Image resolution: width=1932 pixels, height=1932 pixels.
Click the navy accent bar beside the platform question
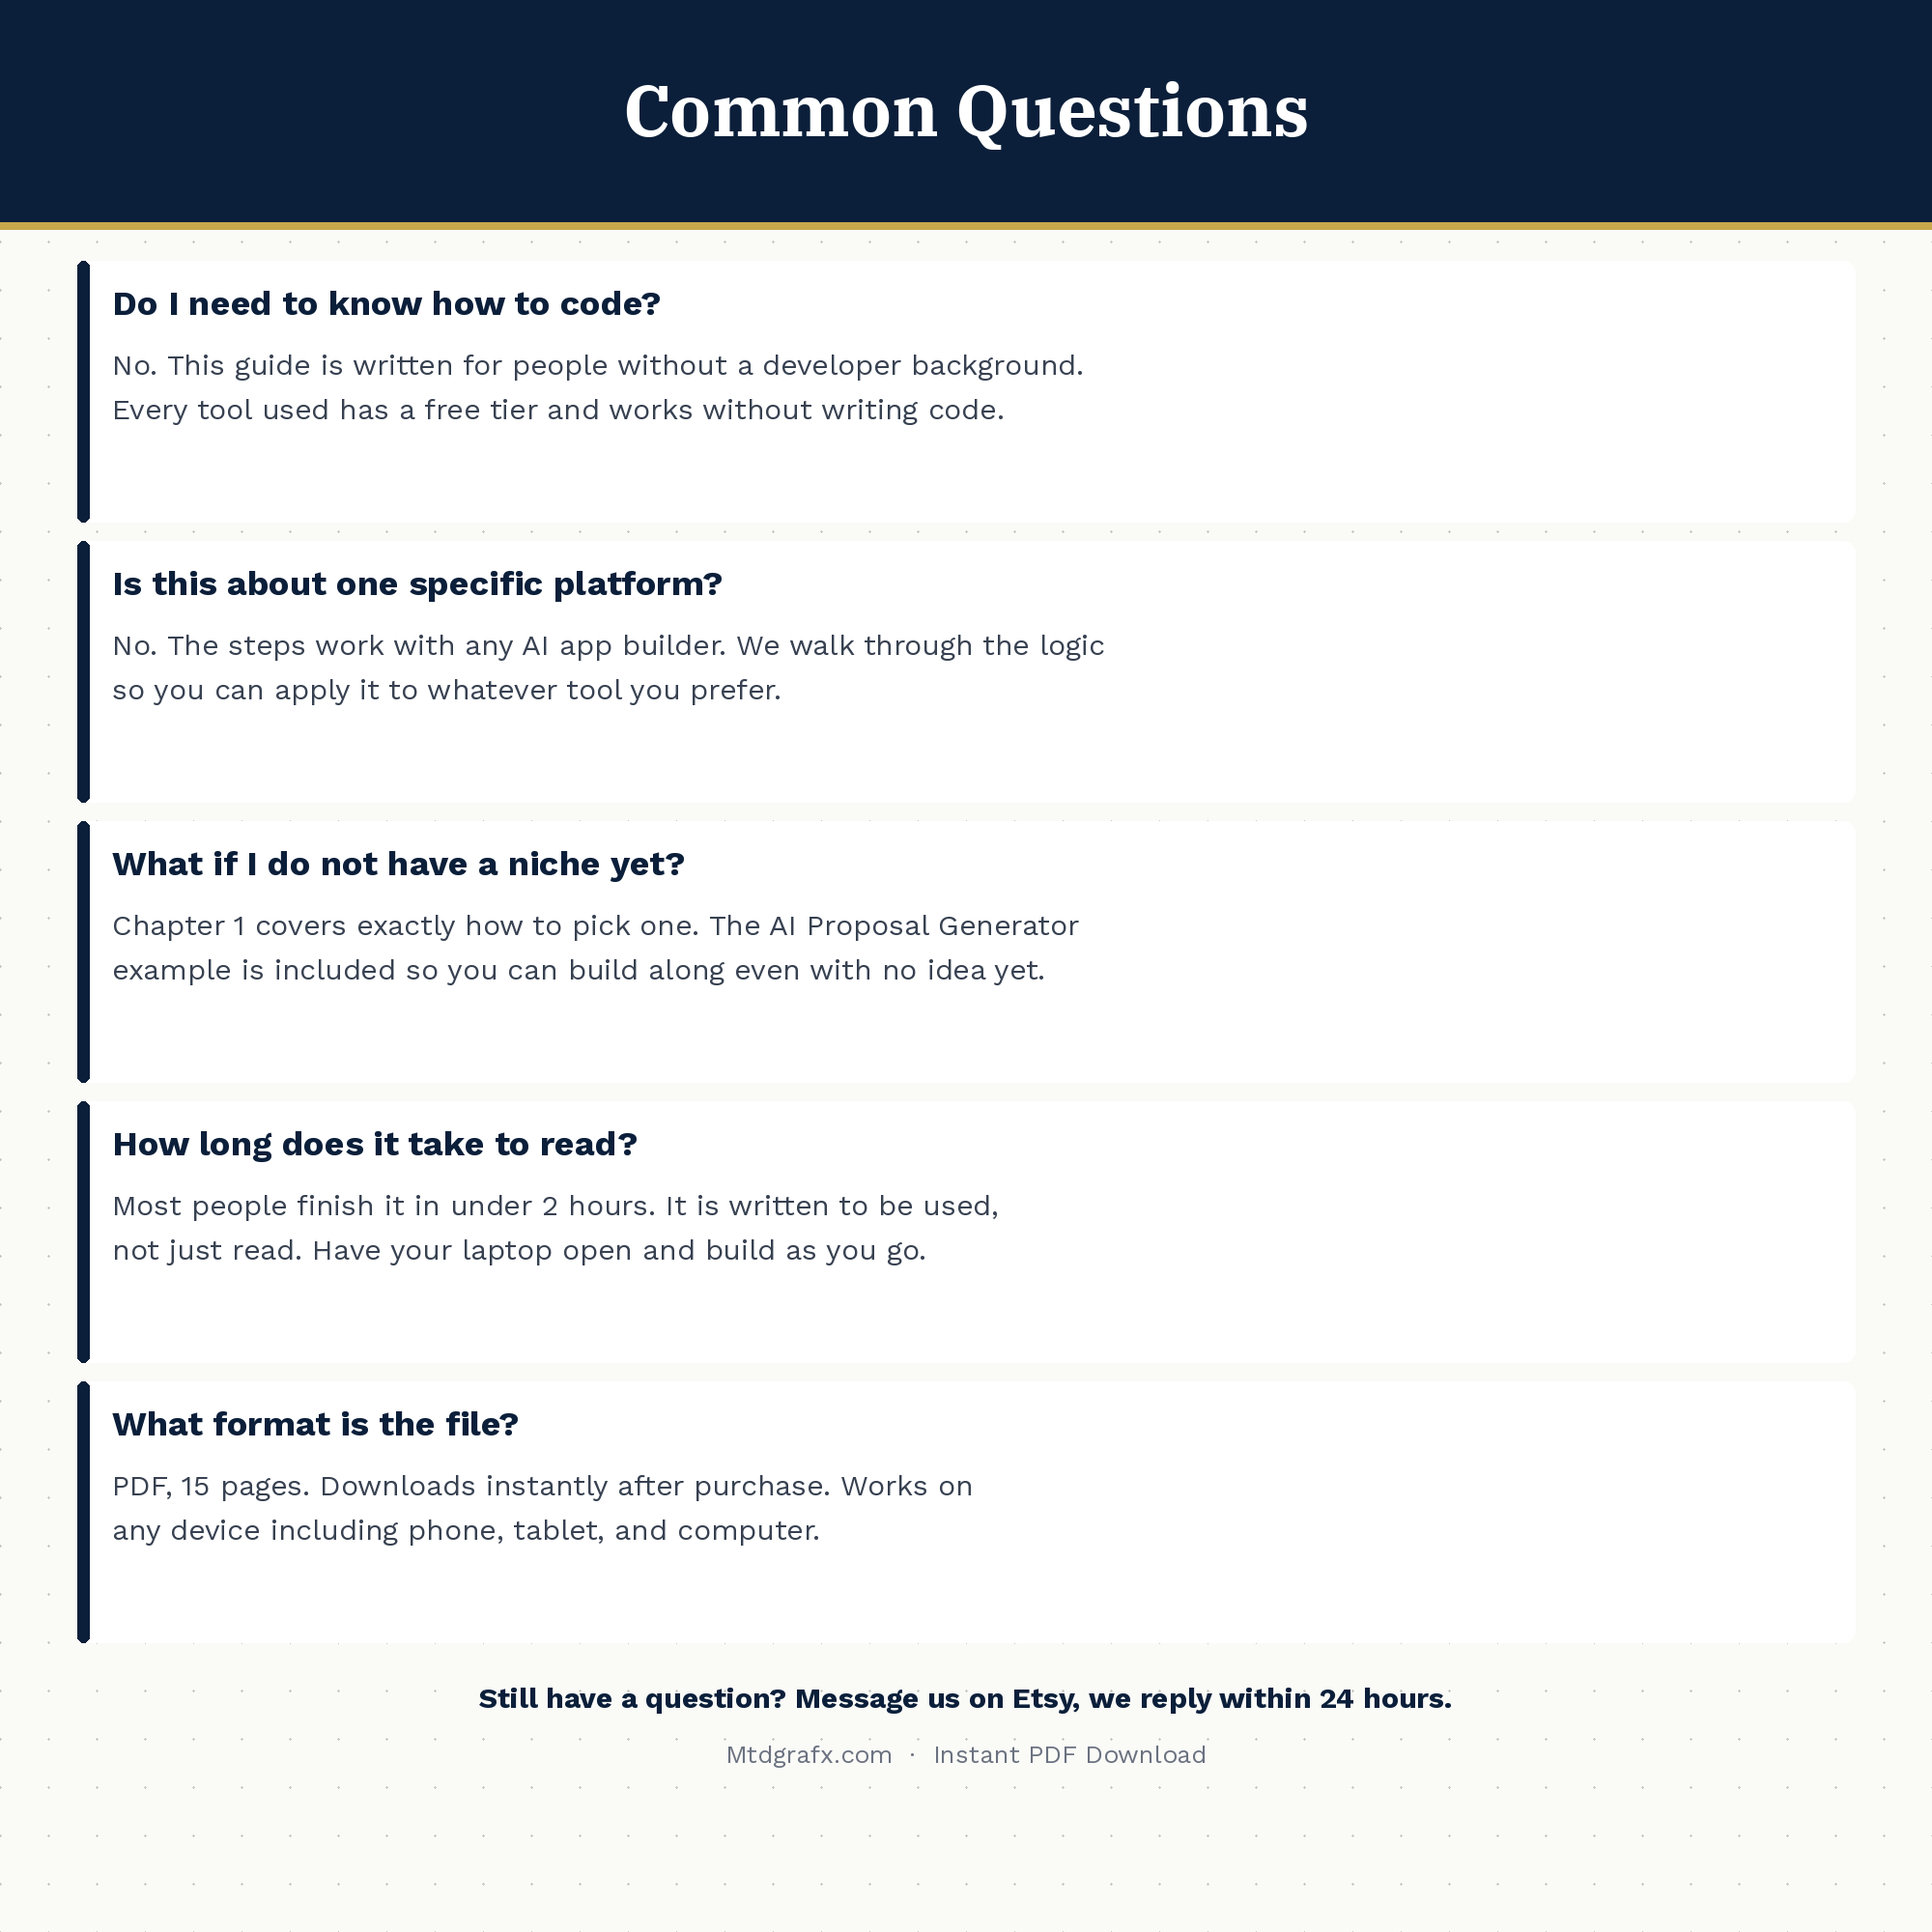84,671
